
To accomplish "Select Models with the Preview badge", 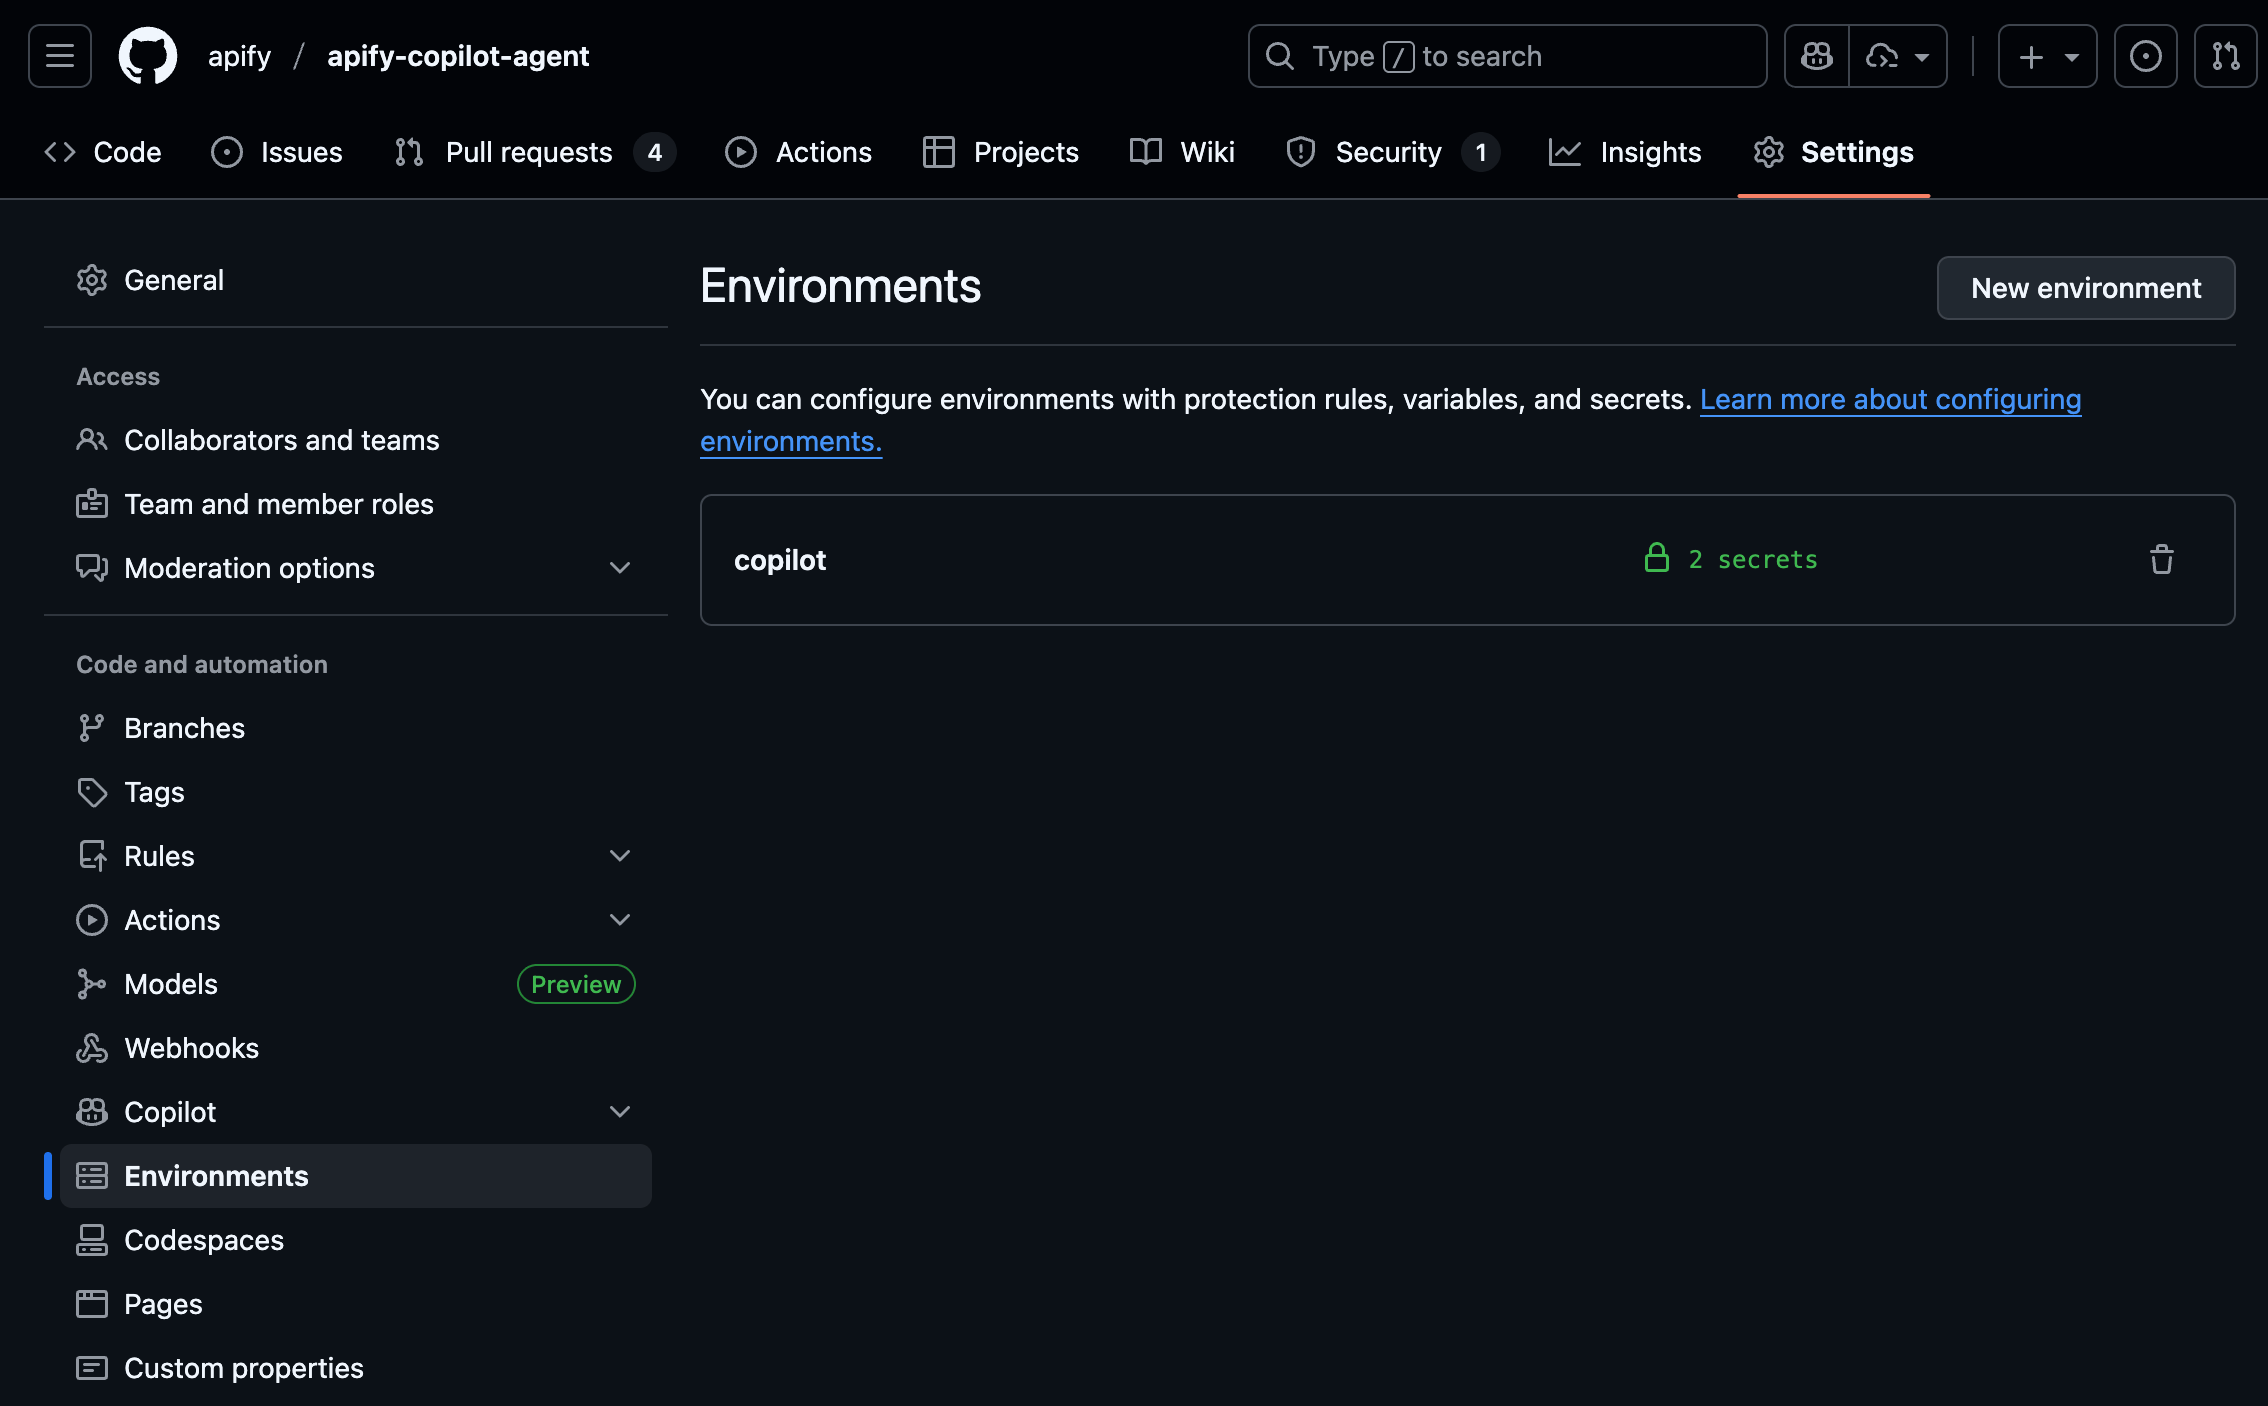I will tap(171, 983).
